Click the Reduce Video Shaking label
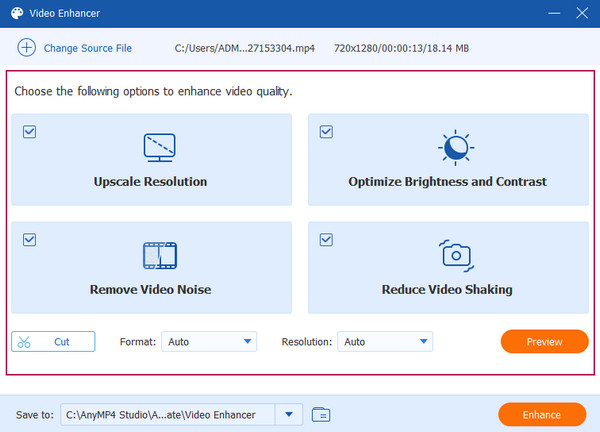Viewport: 600px width, 432px height. point(447,290)
